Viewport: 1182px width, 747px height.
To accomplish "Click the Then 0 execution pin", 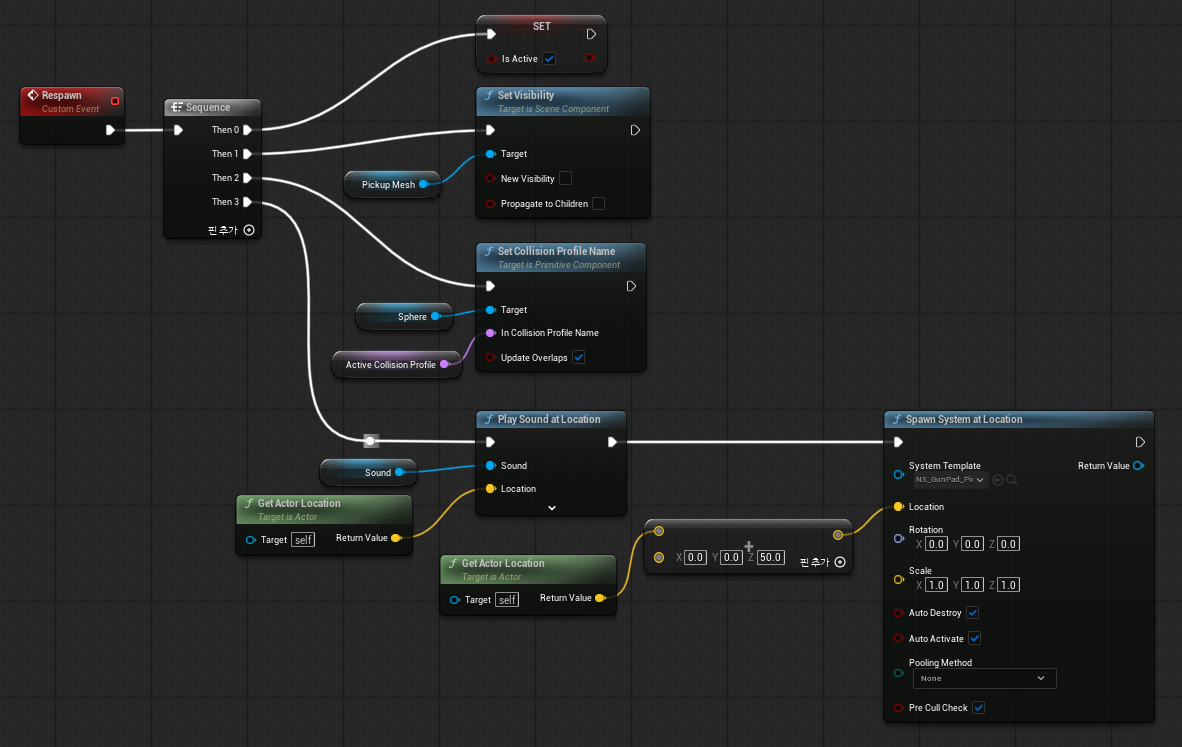I will [247, 130].
